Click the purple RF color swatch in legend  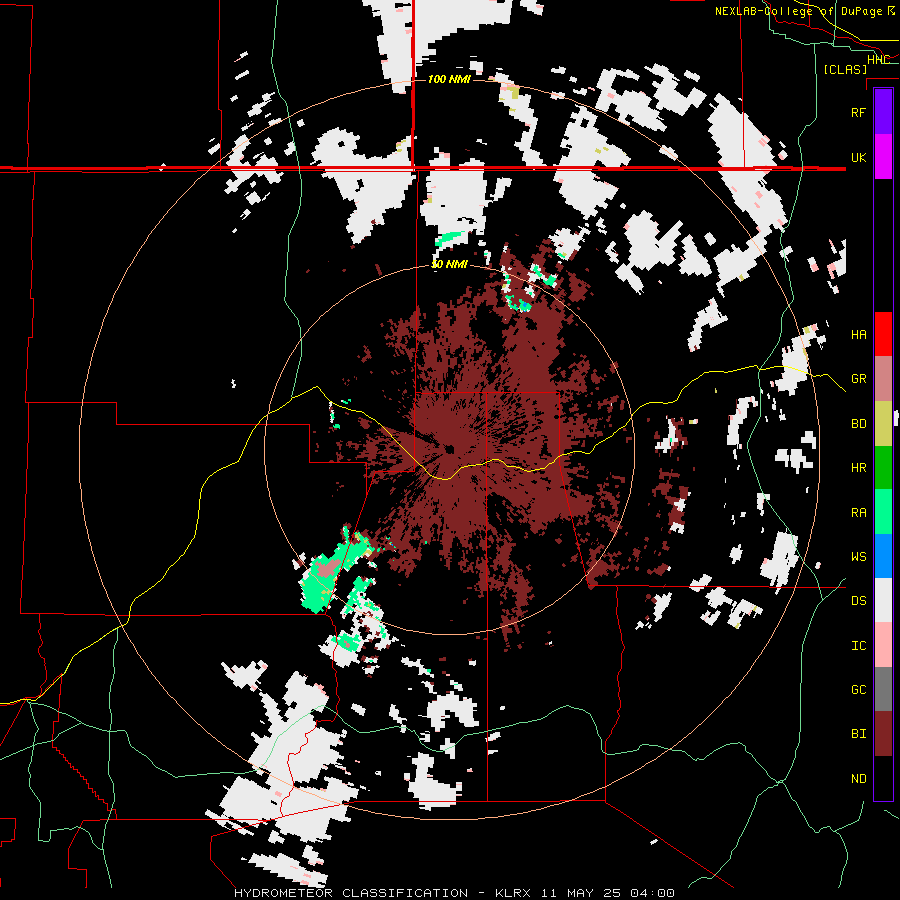click(883, 112)
